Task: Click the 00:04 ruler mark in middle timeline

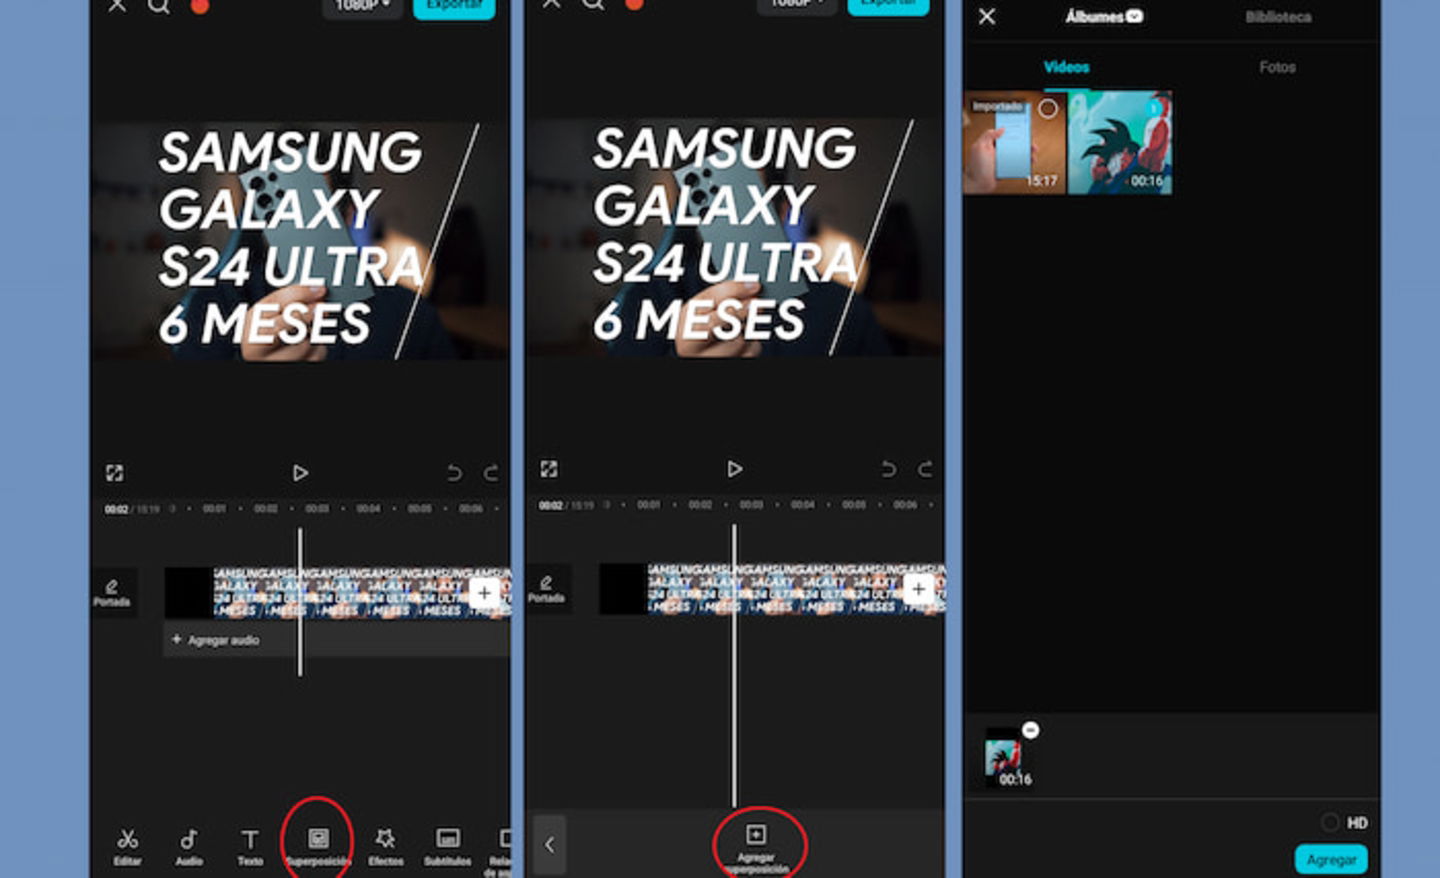Action: coord(803,505)
